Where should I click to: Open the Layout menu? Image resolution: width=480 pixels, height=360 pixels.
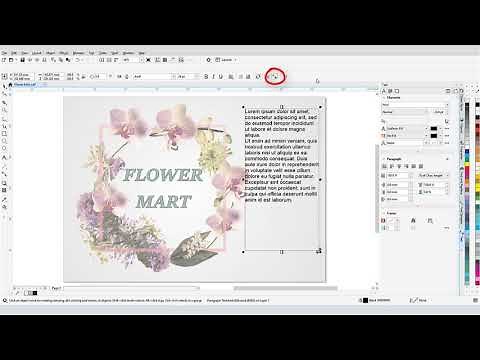click(x=36, y=53)
